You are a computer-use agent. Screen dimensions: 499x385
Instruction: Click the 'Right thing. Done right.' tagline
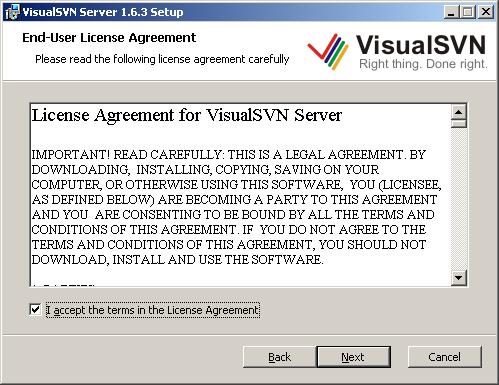(x=423, y=64)
